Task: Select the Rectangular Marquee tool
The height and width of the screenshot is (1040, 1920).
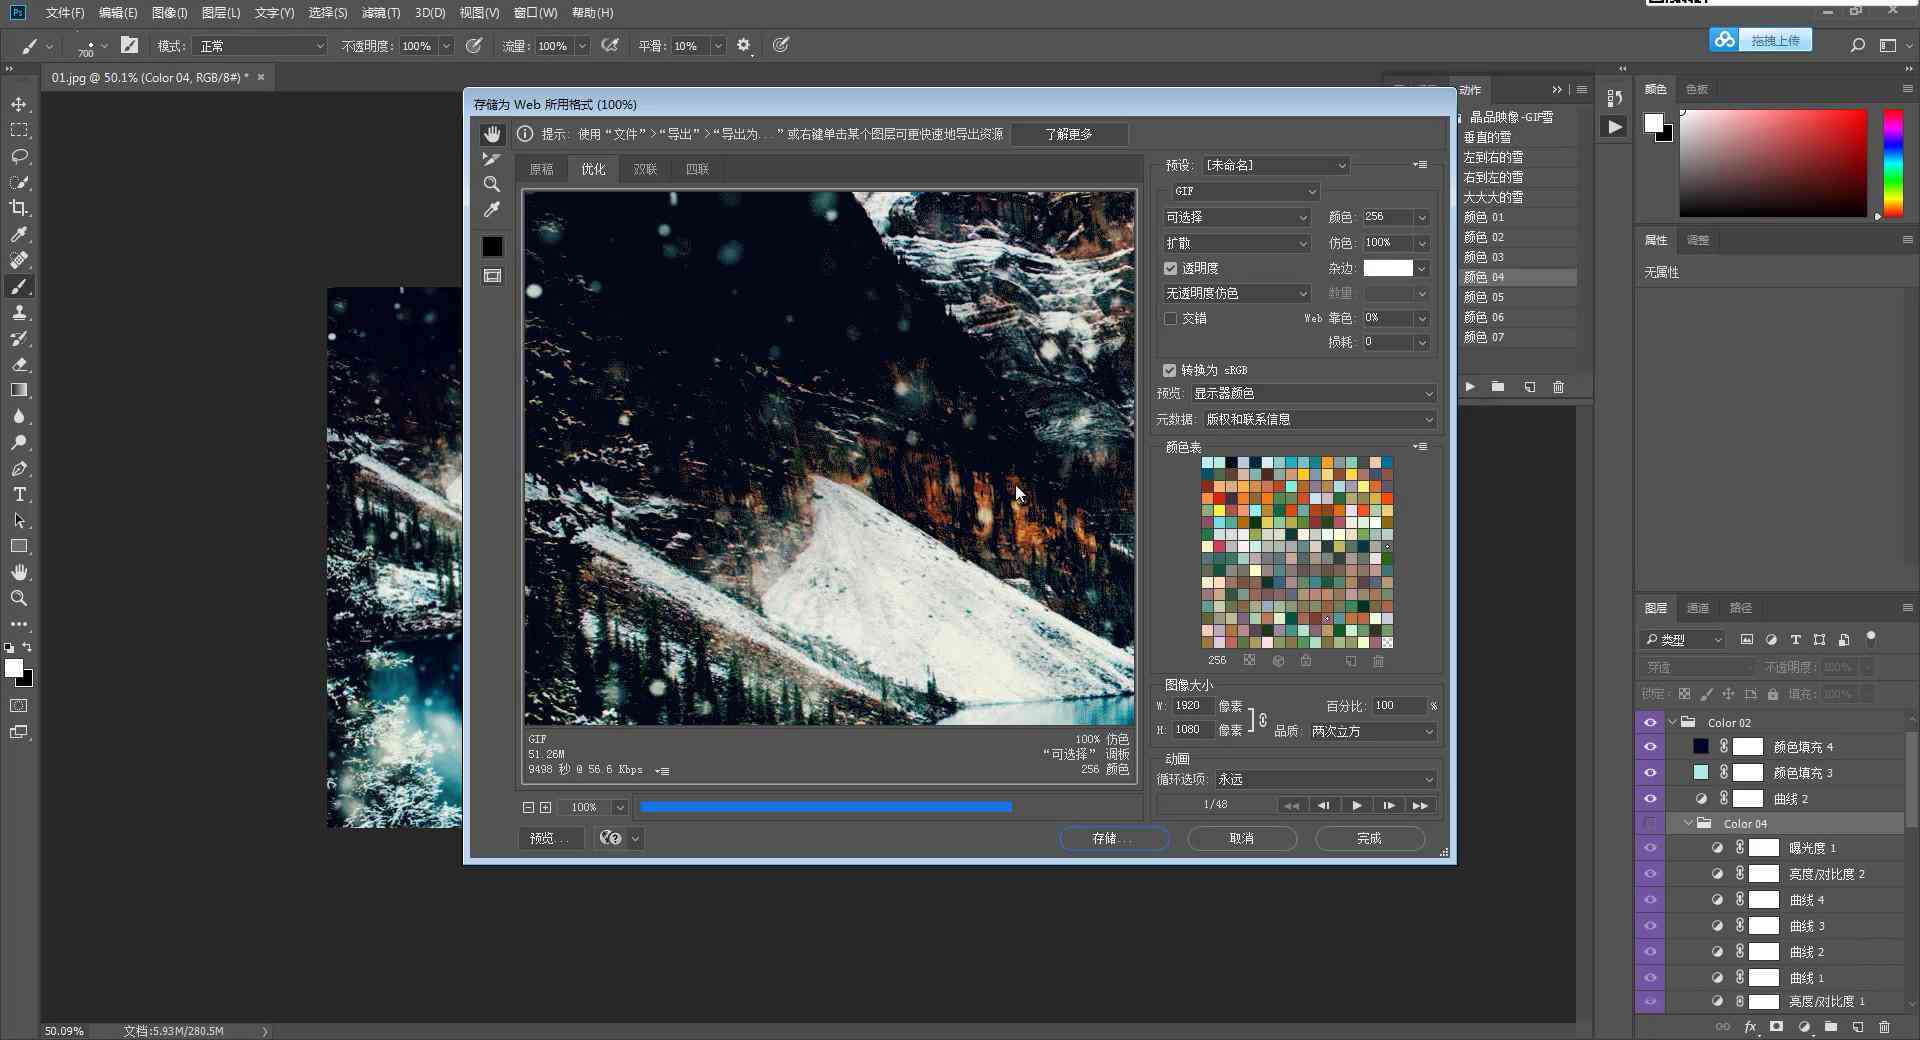Action: pos(19,130)
